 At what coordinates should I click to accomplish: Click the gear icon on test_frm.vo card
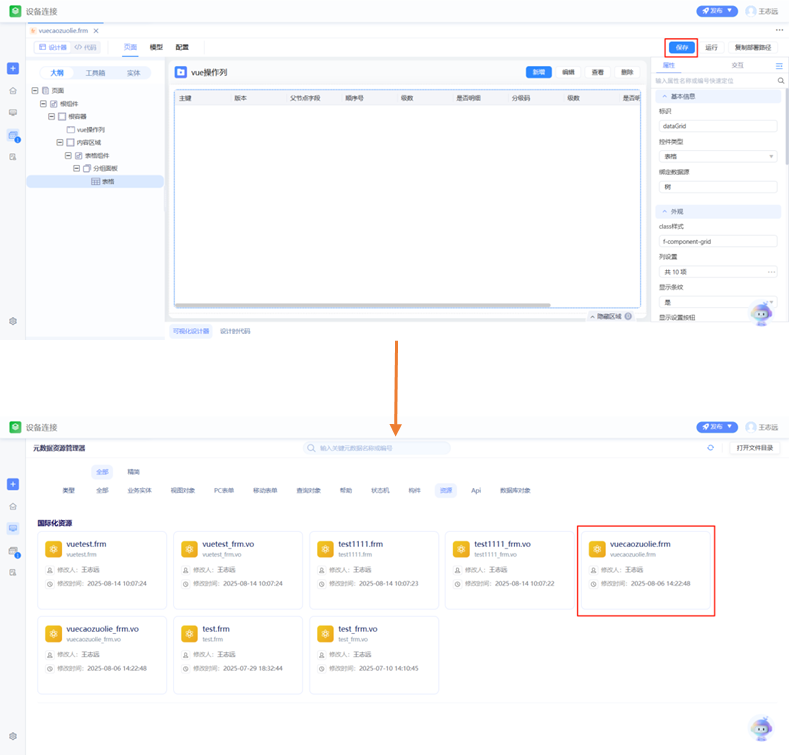[326, 634]
